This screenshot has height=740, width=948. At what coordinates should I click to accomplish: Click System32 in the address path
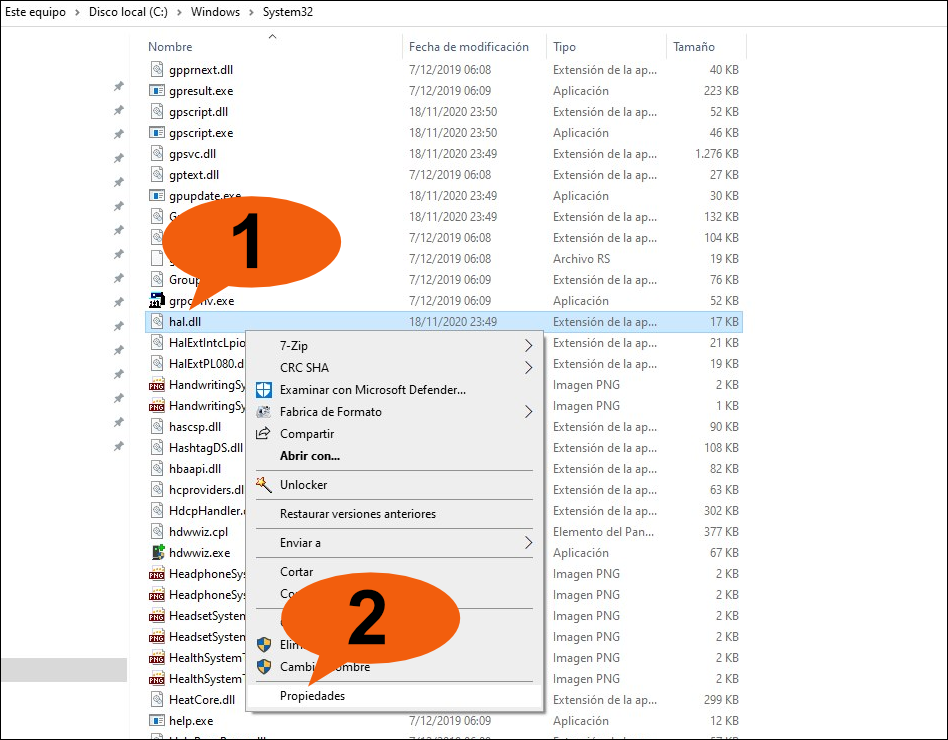288,12
